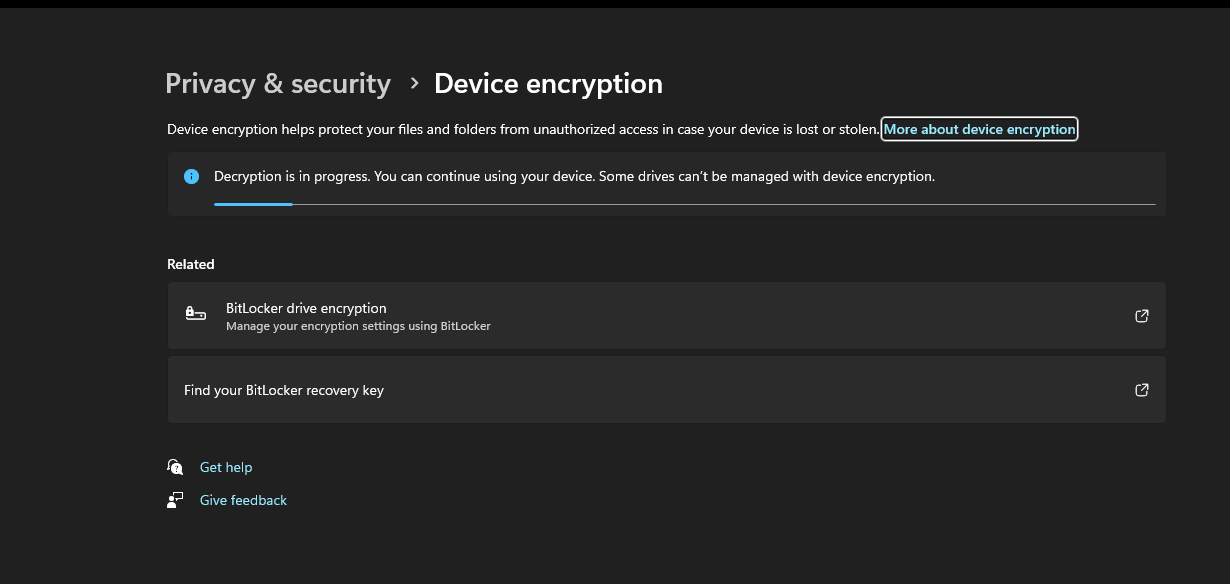
Task: Click external link icon on BitLocker drive encryption row
Action: point(1141,316)
